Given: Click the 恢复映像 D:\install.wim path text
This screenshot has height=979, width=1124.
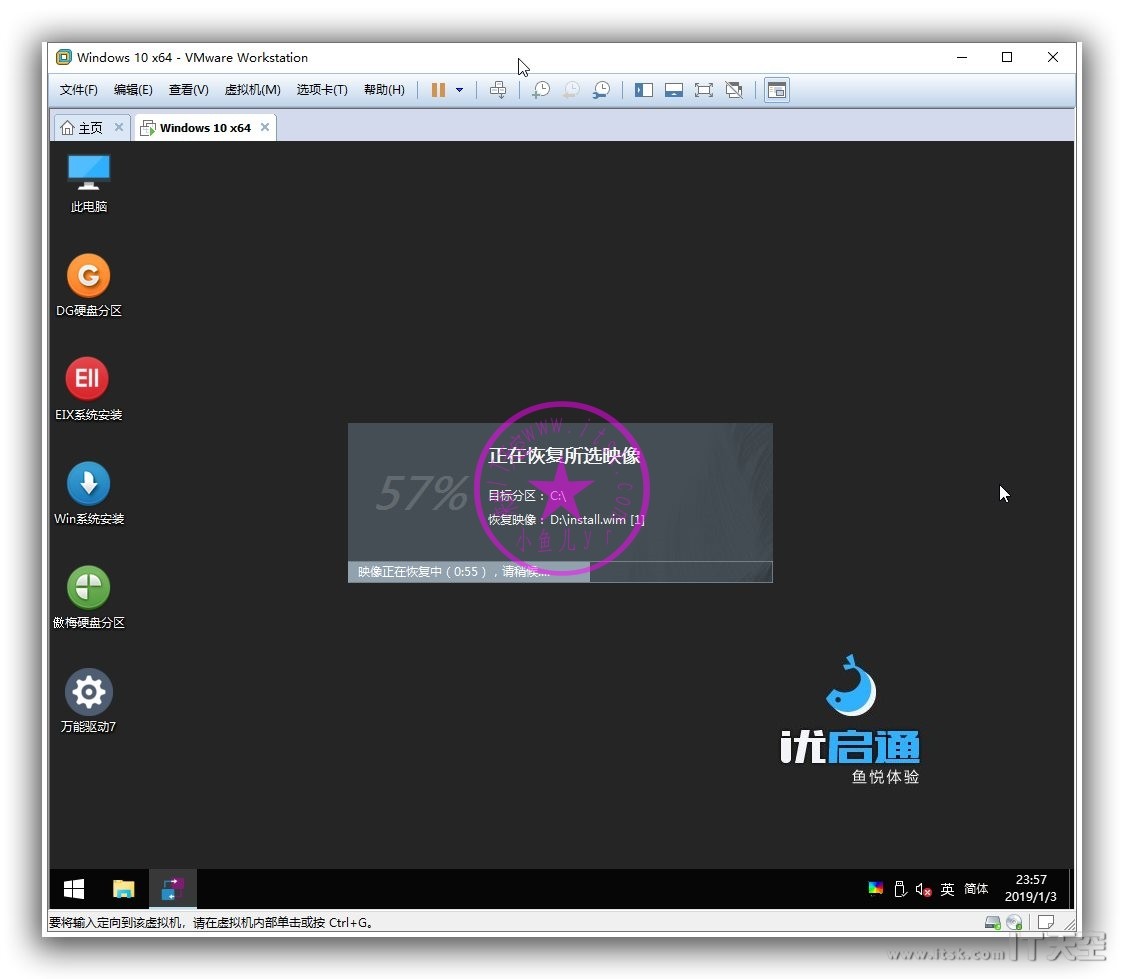Looking at the screenshot, I should [x=566, y=520].
